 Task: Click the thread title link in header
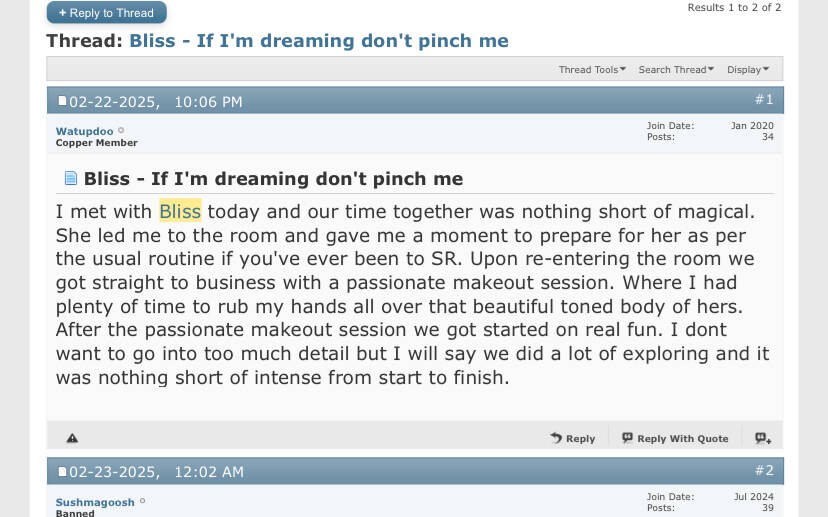[319, 41]
